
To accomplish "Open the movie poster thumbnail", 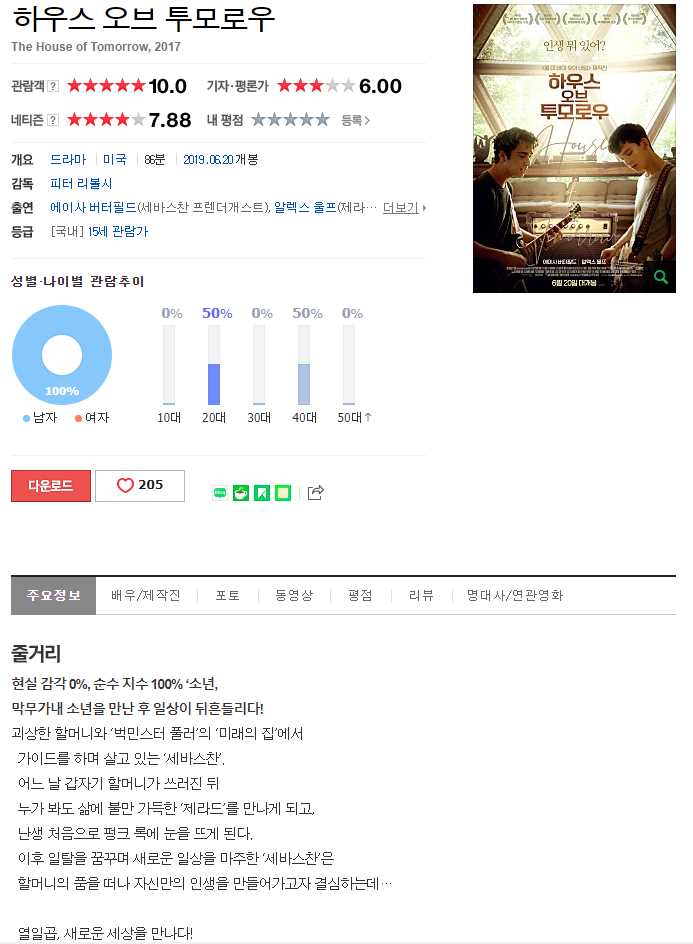I will pos(574,148).
